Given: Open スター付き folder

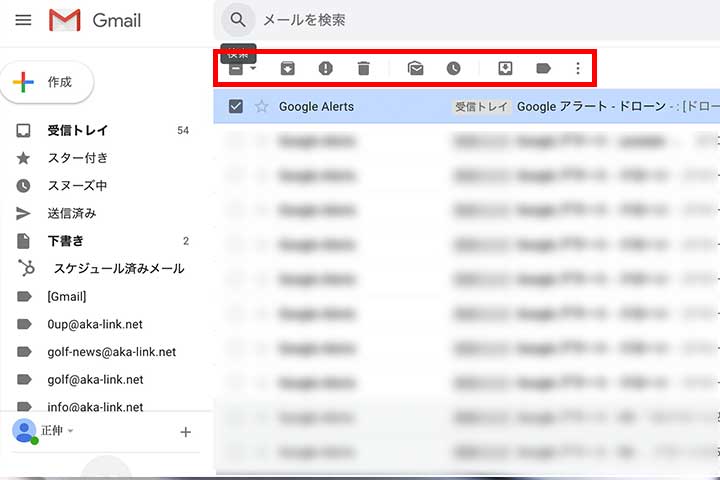Looking at the screenshot, I should click(78, 158).
